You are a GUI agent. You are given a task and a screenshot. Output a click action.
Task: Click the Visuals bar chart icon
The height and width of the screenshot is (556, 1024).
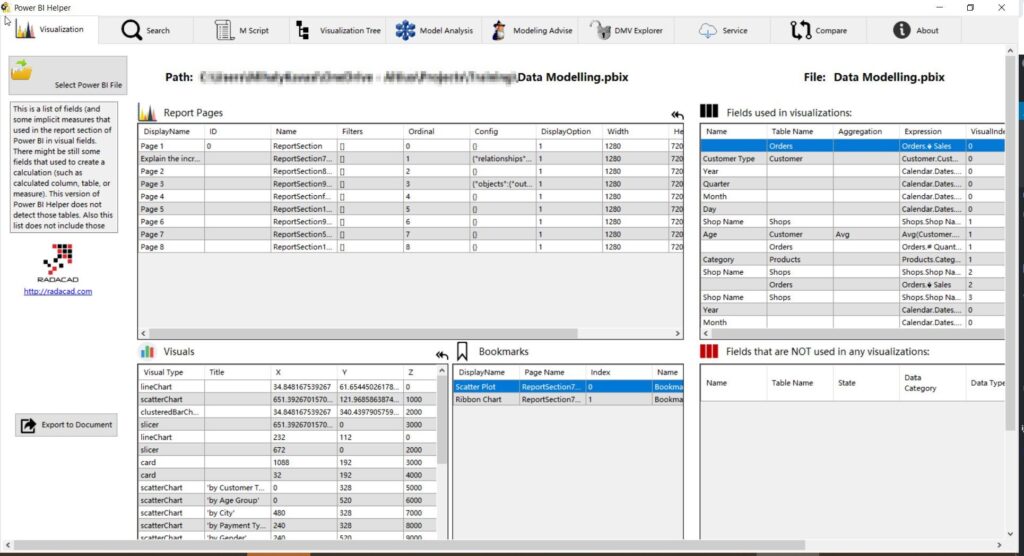tap(148, 352)
